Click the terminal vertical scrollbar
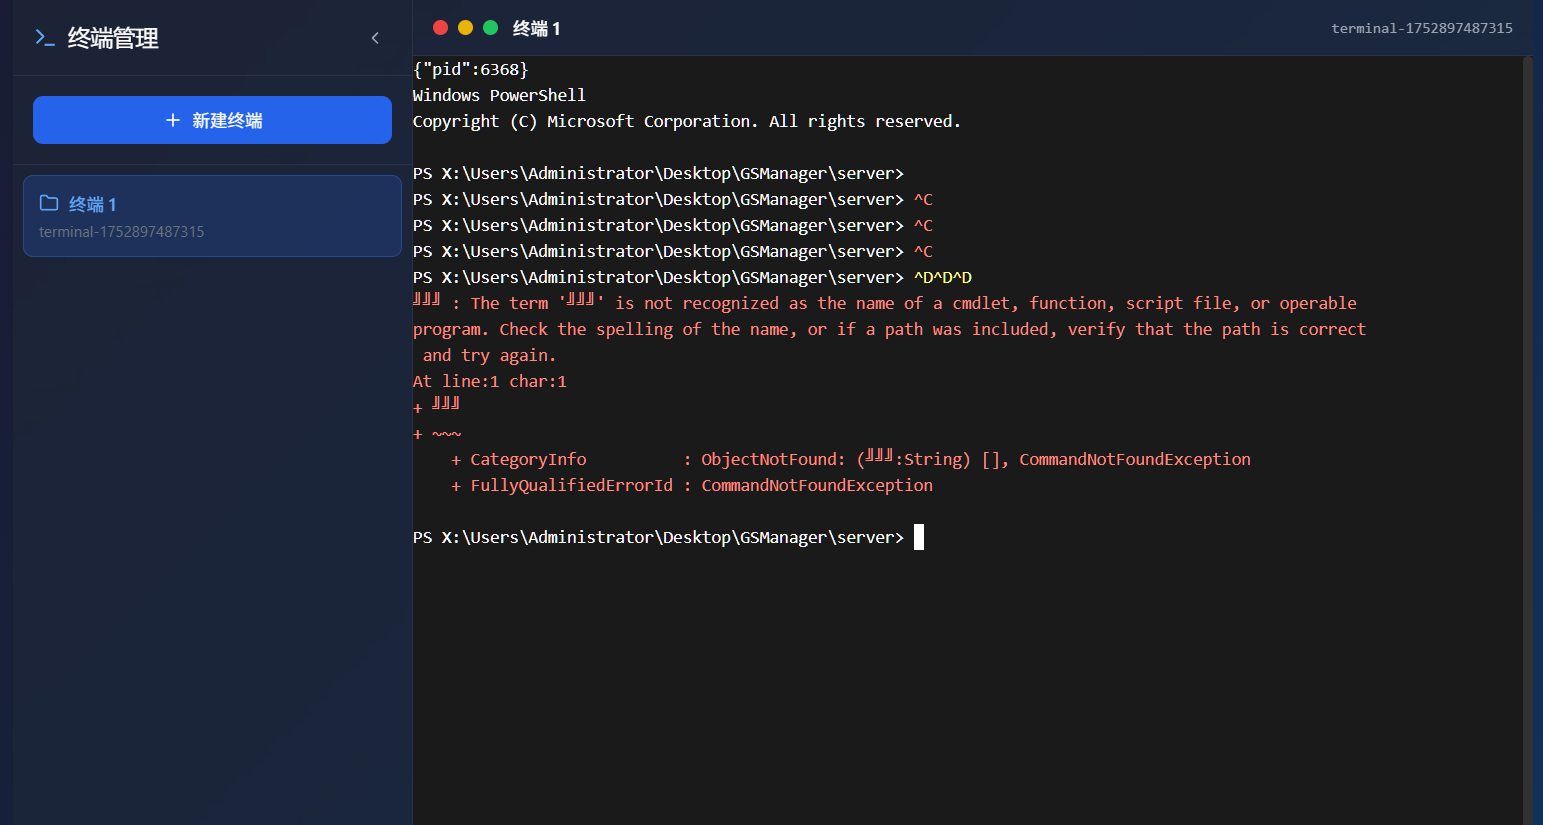This screenshot has height=825, width=1543. tap(1527, 440)
